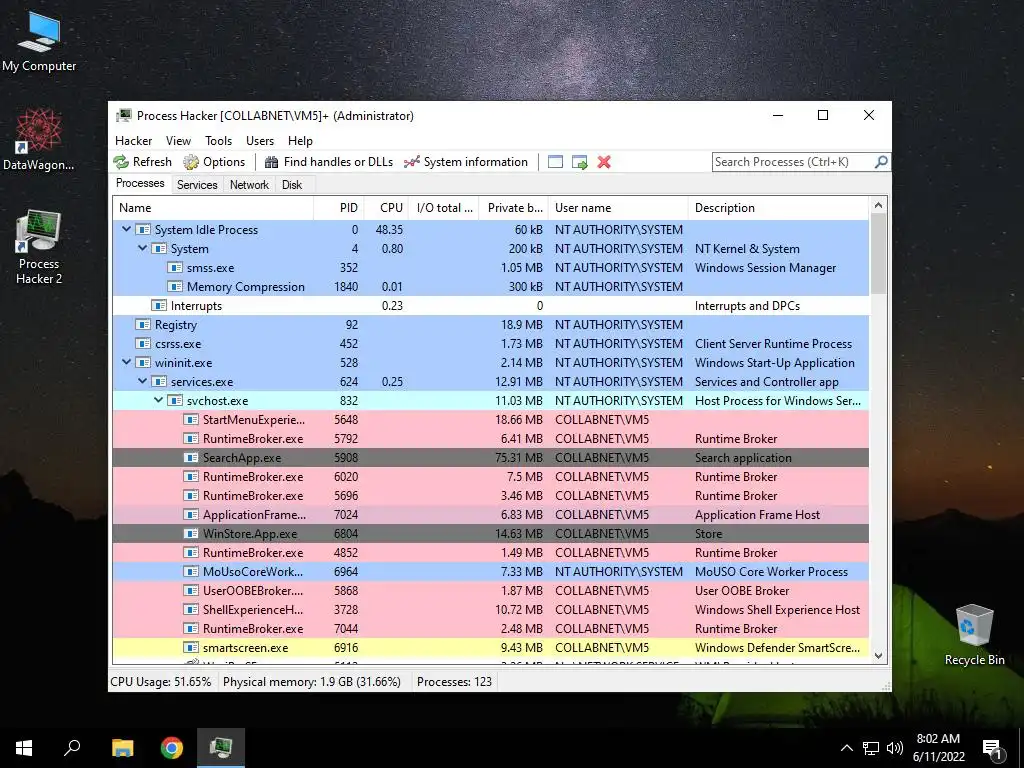Viewport: 1024px width, 768px height.
Task: Select the Processes tab
Action: [140, 184]
